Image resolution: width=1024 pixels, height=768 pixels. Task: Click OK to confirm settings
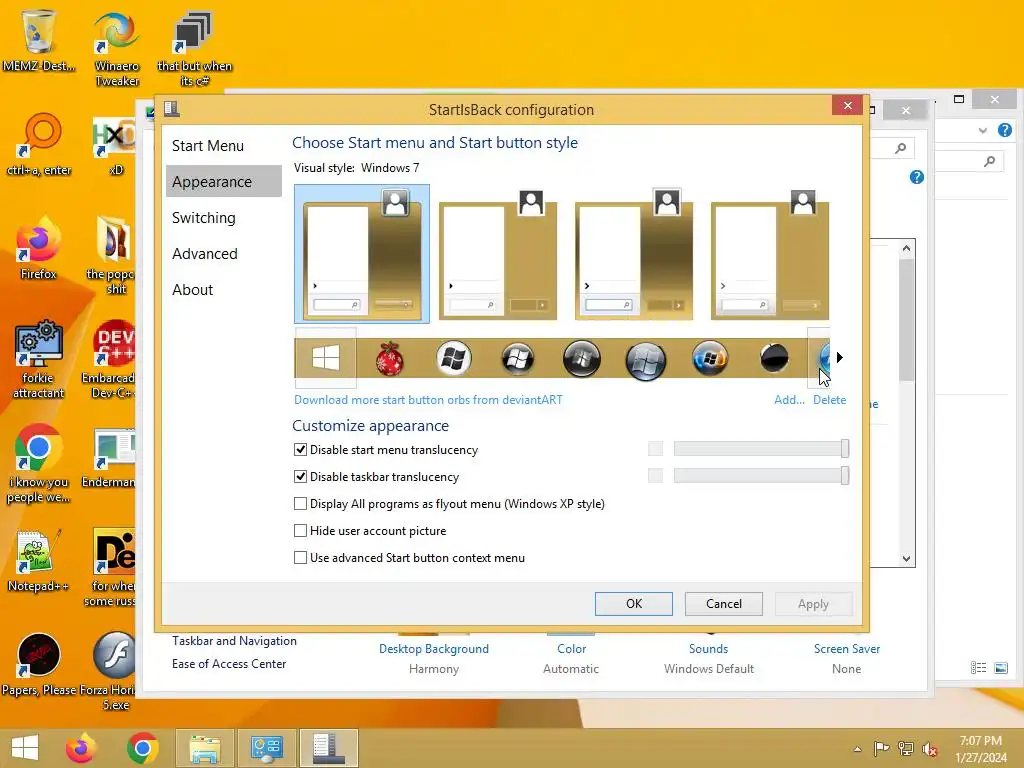click(x=633, y=604)
